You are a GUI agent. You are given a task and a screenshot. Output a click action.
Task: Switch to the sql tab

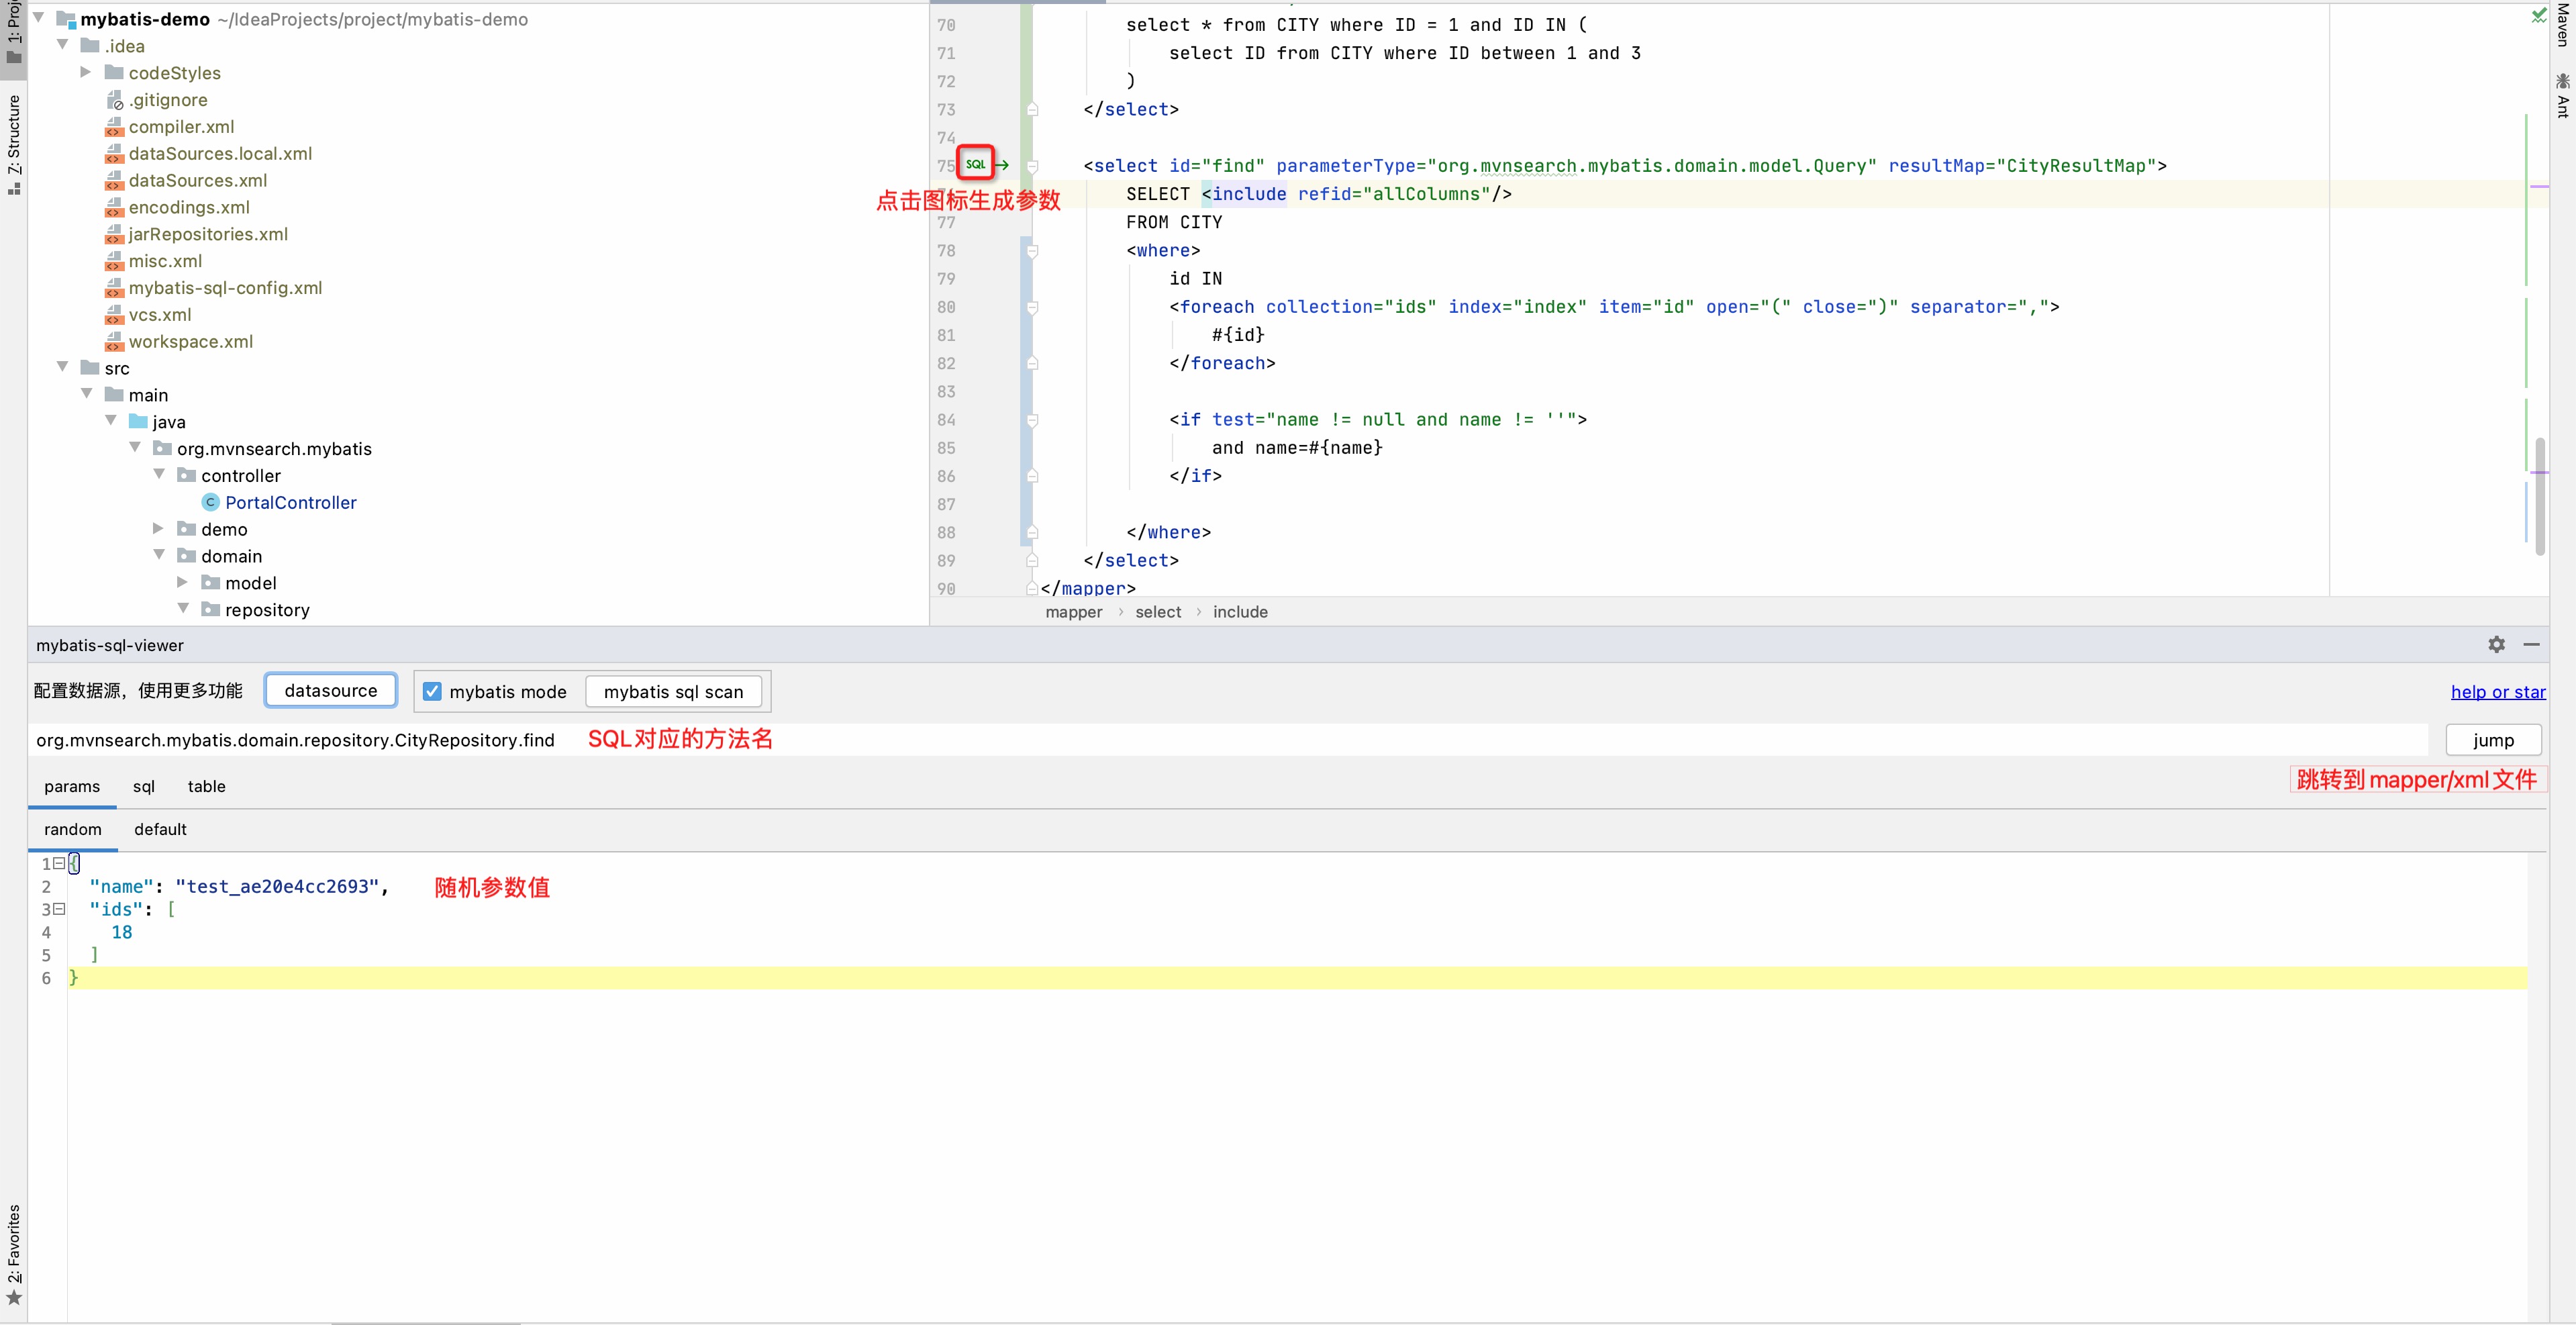point(143,786)
